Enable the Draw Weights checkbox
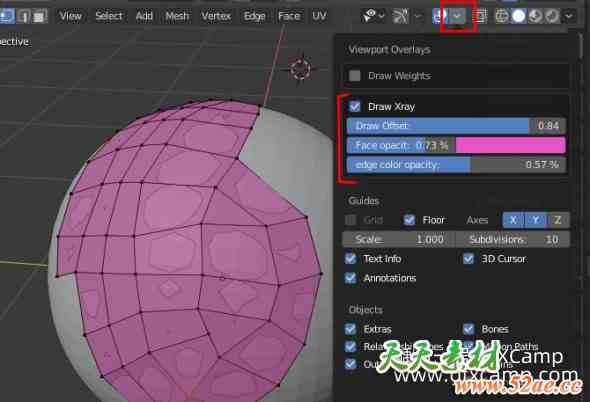Viewport: 590px width, 402px height. [x=354, y=76]
